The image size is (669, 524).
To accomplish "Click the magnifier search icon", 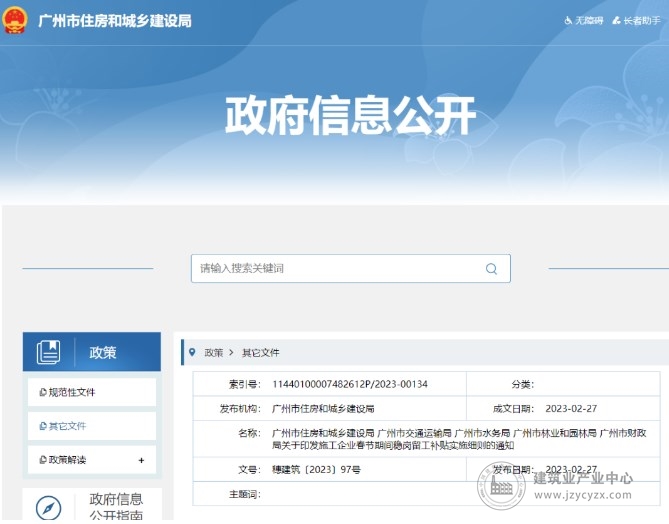I will pos(491,268).
